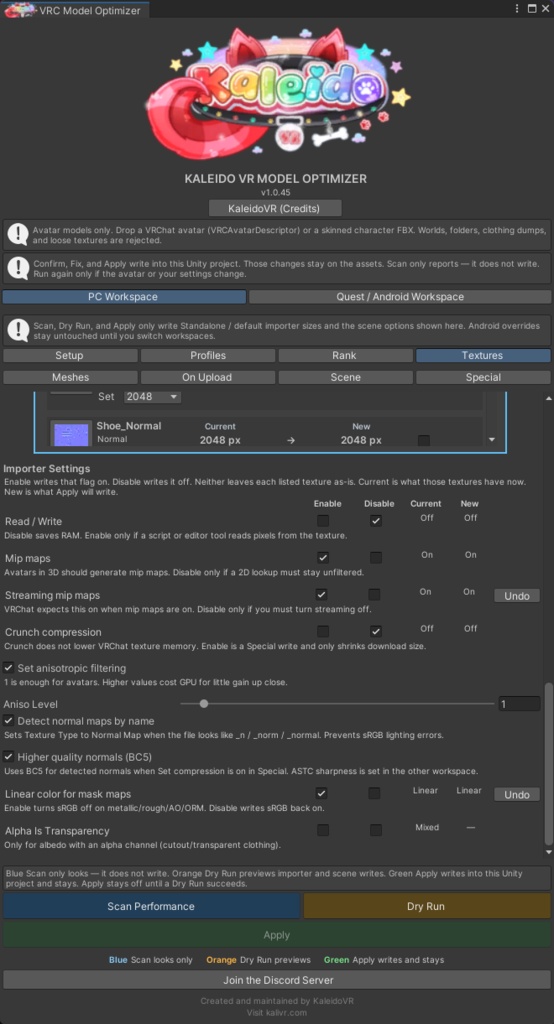The width and height of the screenshot is (554, 1024).
Task: Click the version text 'v1.0.45'
Action: pyautogui.click(x=275, y=192)
